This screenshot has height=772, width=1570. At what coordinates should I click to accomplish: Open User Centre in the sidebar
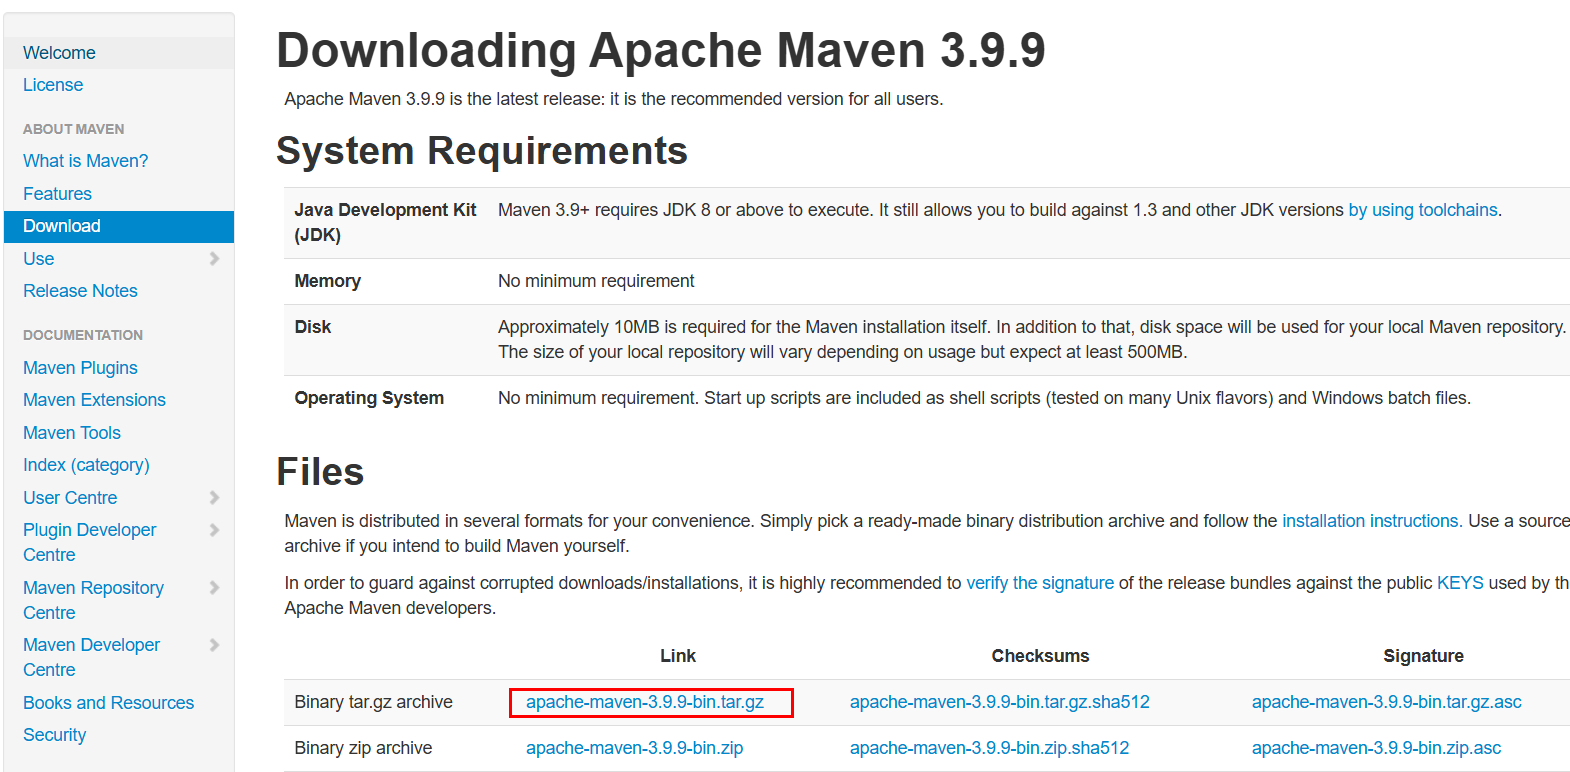pos(70,498)
